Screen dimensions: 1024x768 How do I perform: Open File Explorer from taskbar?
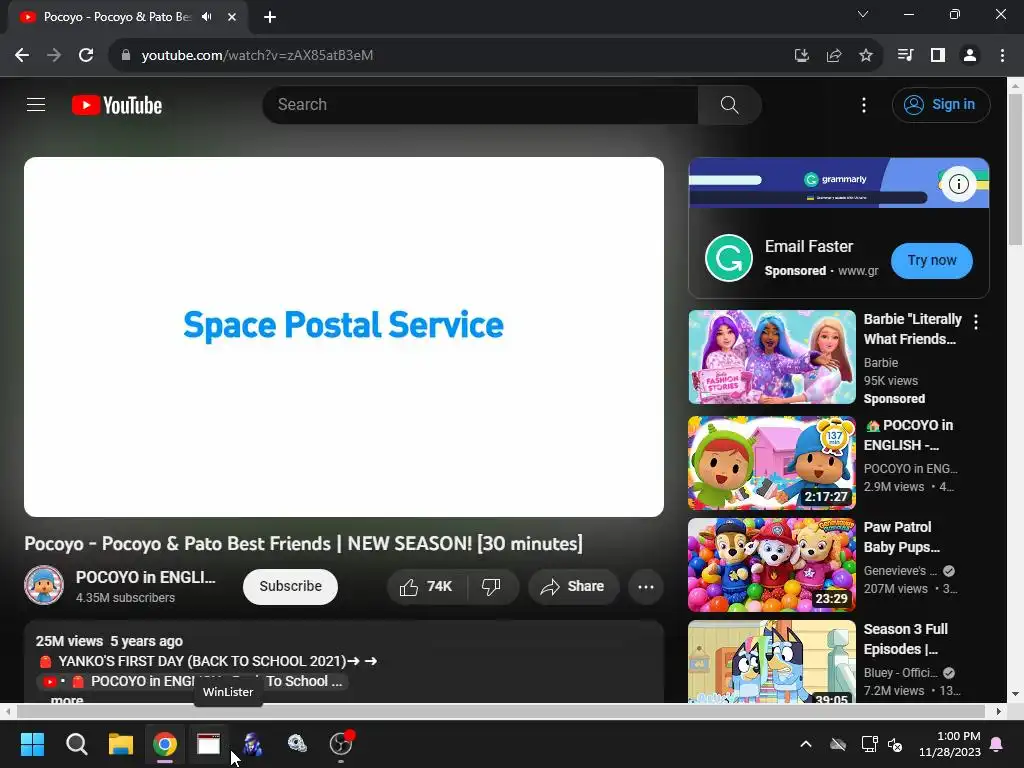121,744
